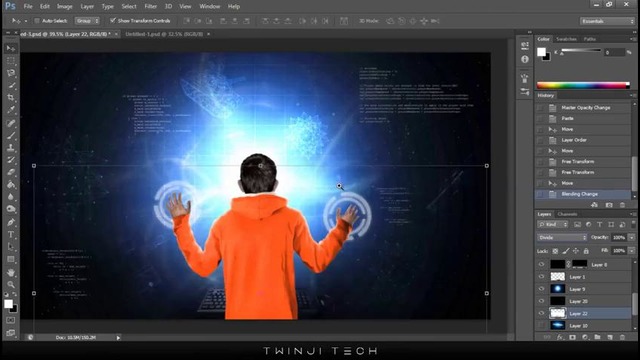Click the layer Opacity value field

(619, 238)
